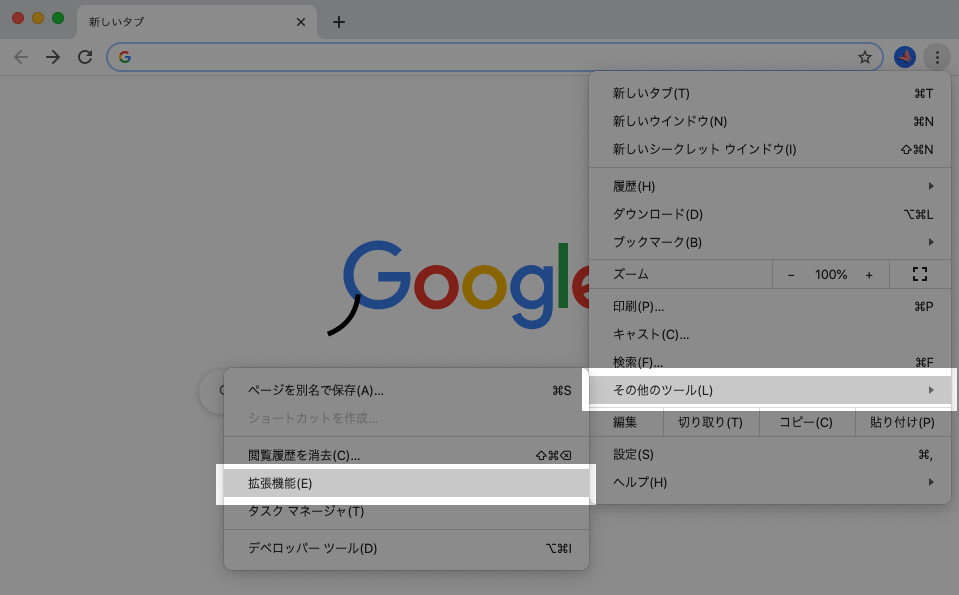This screenshot has width=959, height=595.
Task: Click the 貼り付け(P) edit button
Action: click(902, 422)
